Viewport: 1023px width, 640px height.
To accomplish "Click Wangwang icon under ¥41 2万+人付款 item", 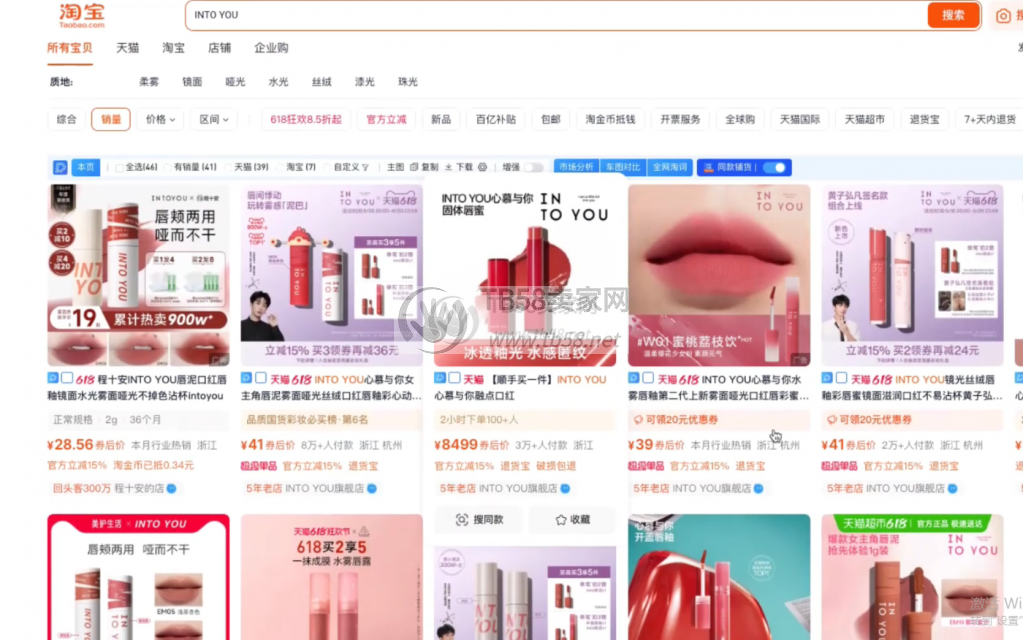I will click(x=953, y=488).
